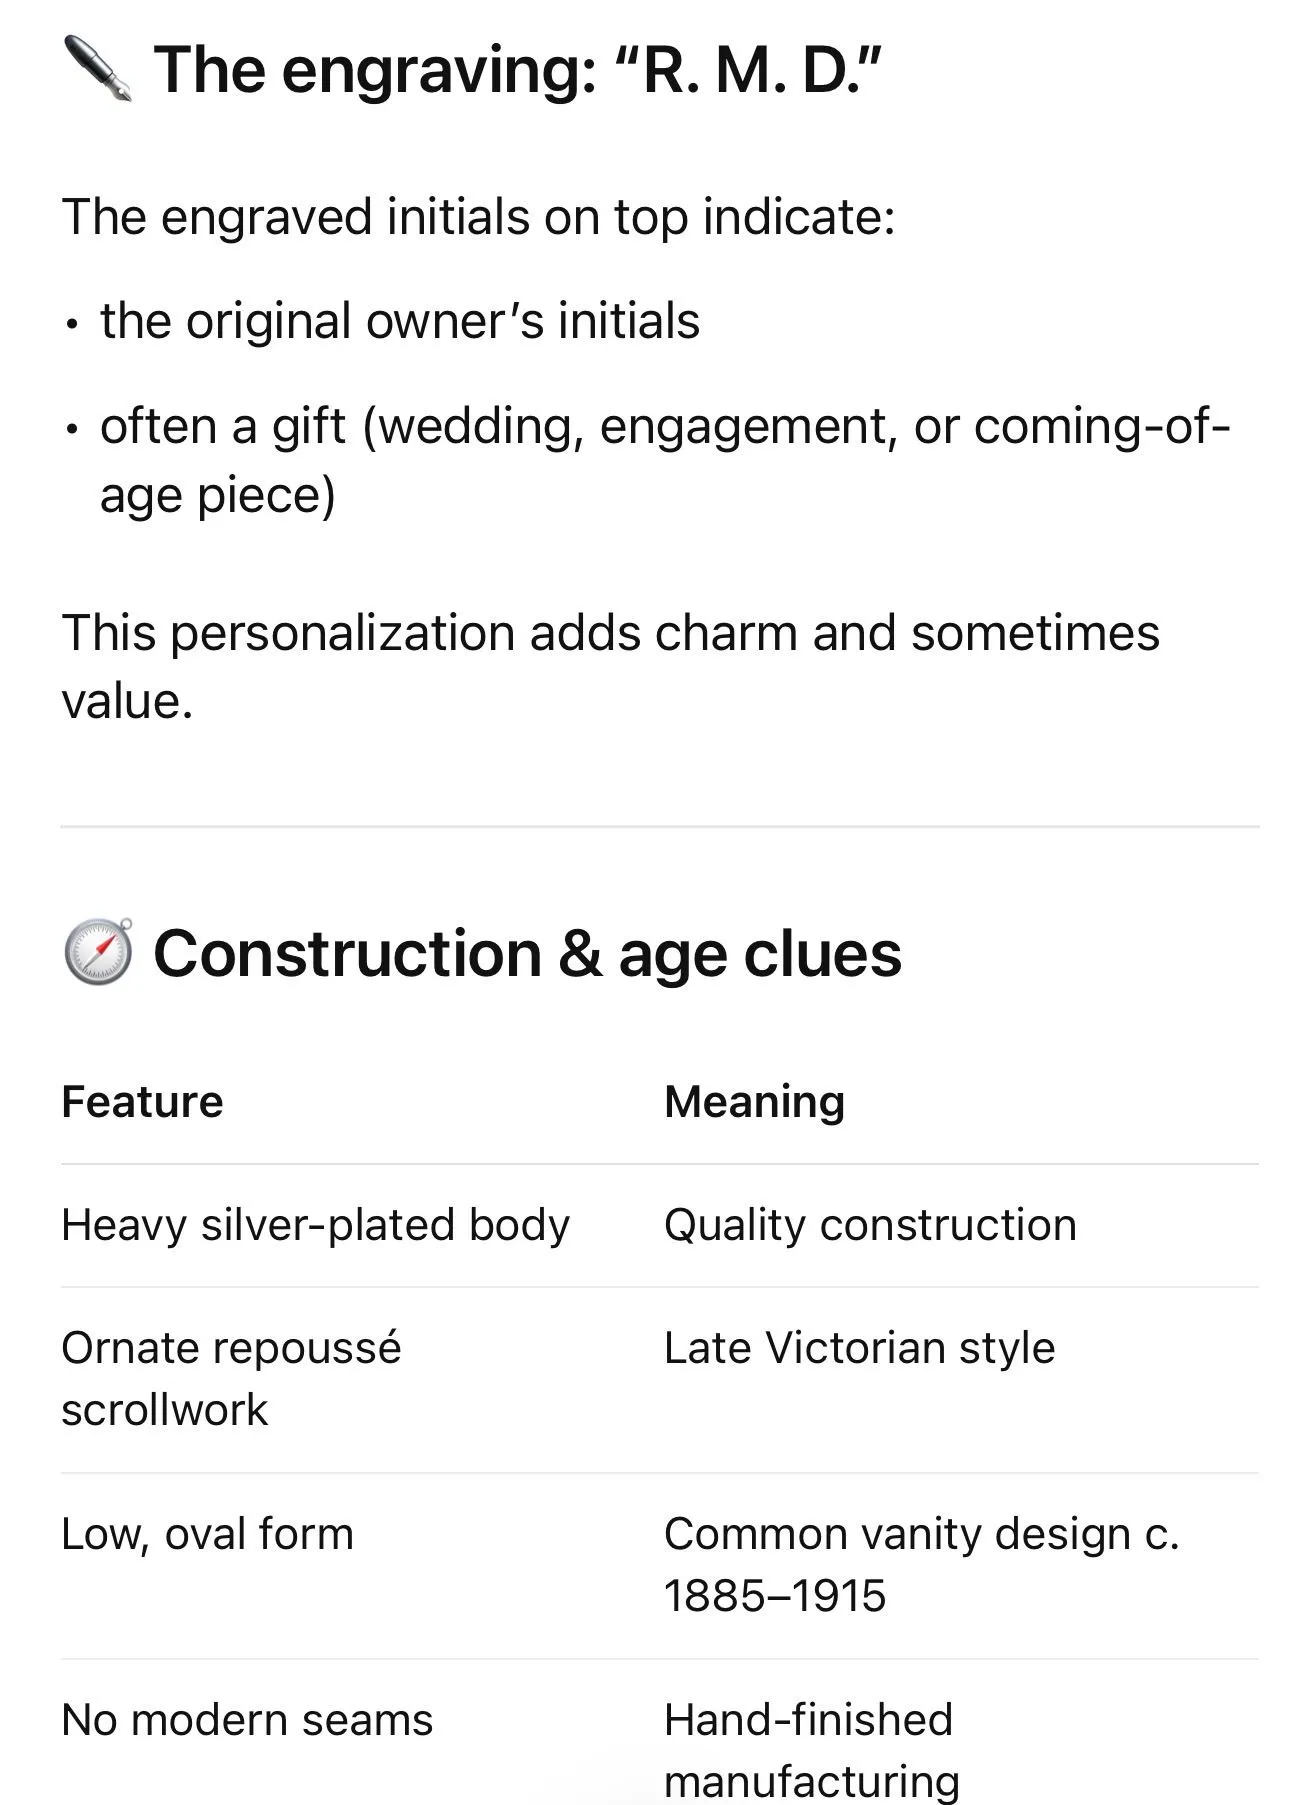Click the "Feature" column header
This screenshot has height=1805, width=1316.
point(142,1101)
